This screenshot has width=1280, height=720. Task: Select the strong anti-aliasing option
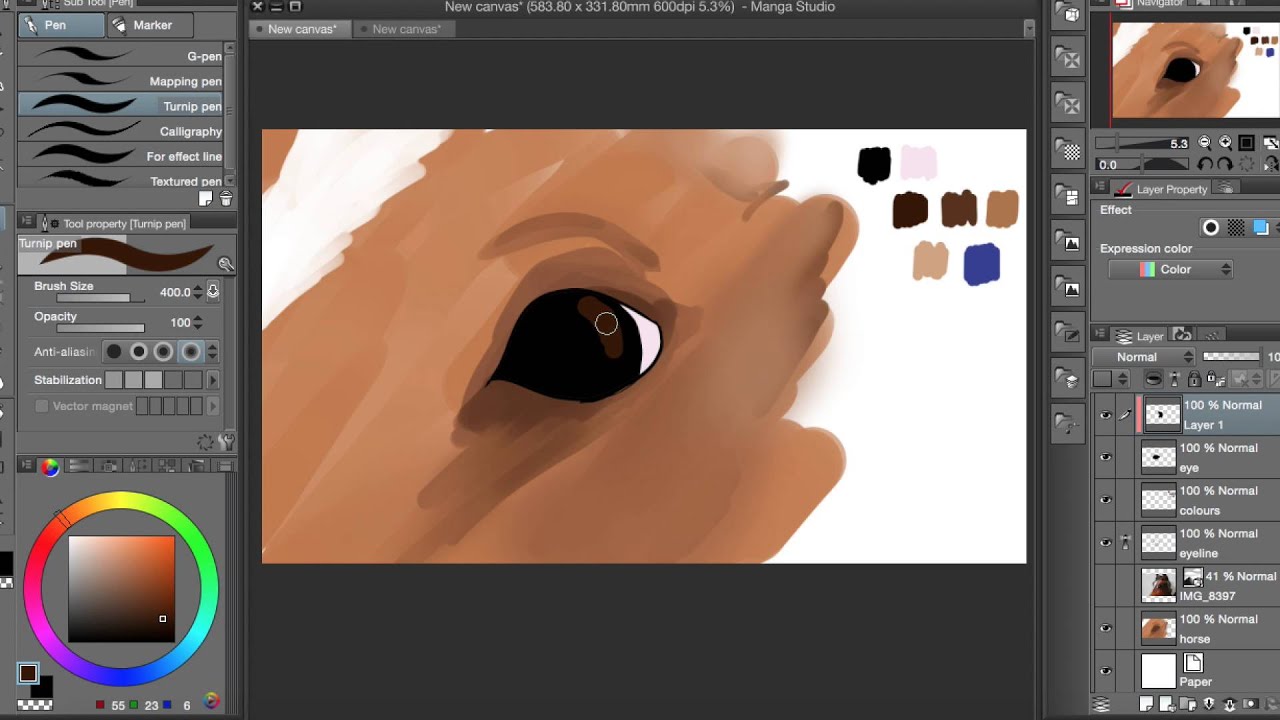(x=190, y=351)
